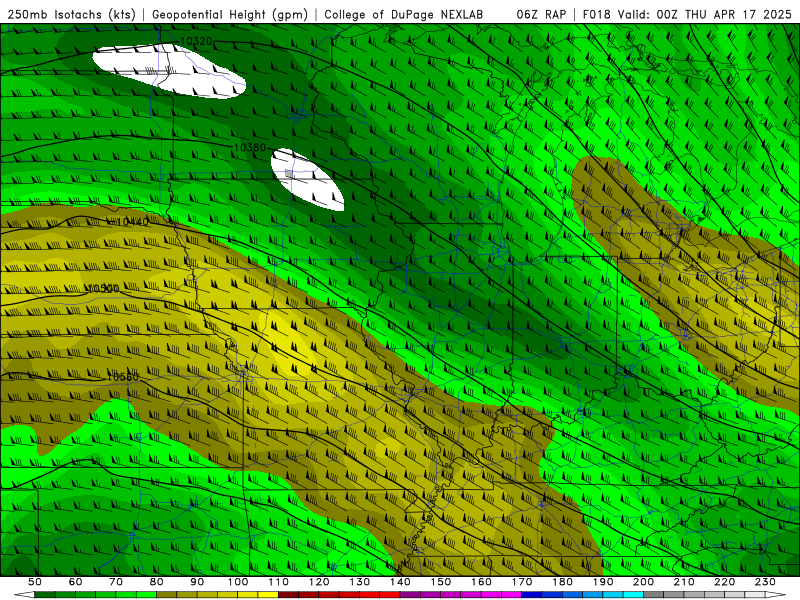This screenshot has height=600, width=800.
Task: Click 'College of DuPage NEXLAB' header text
Action: coord(404,15)
